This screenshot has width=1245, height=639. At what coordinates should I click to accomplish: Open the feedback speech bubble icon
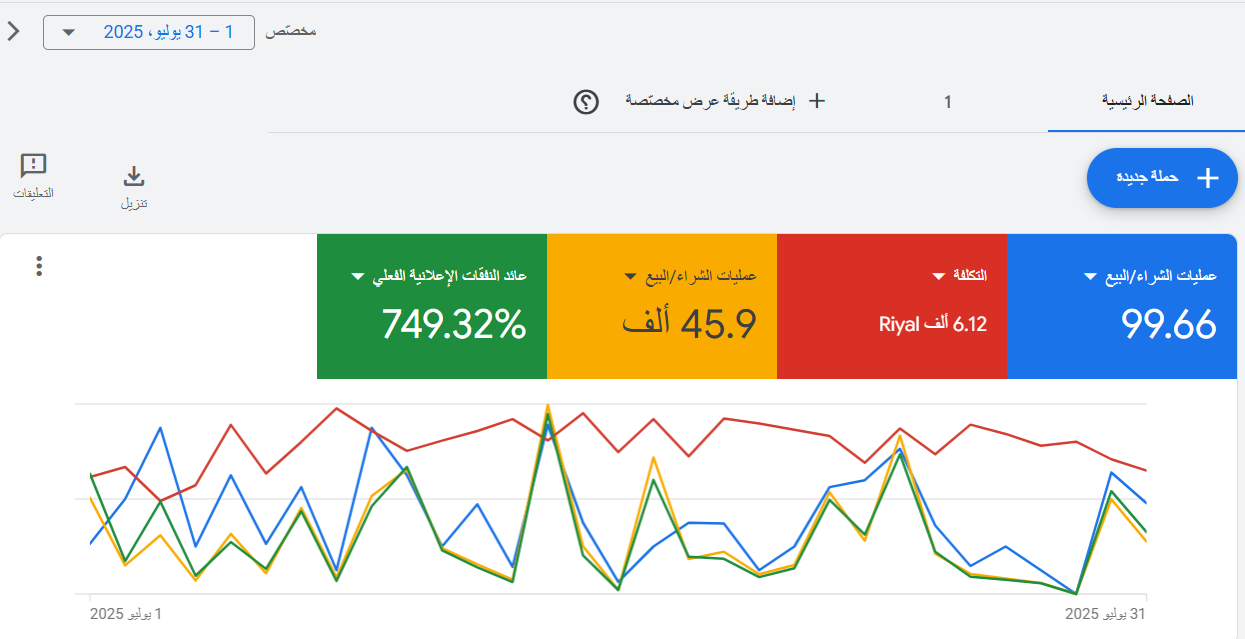coord(34,166)
